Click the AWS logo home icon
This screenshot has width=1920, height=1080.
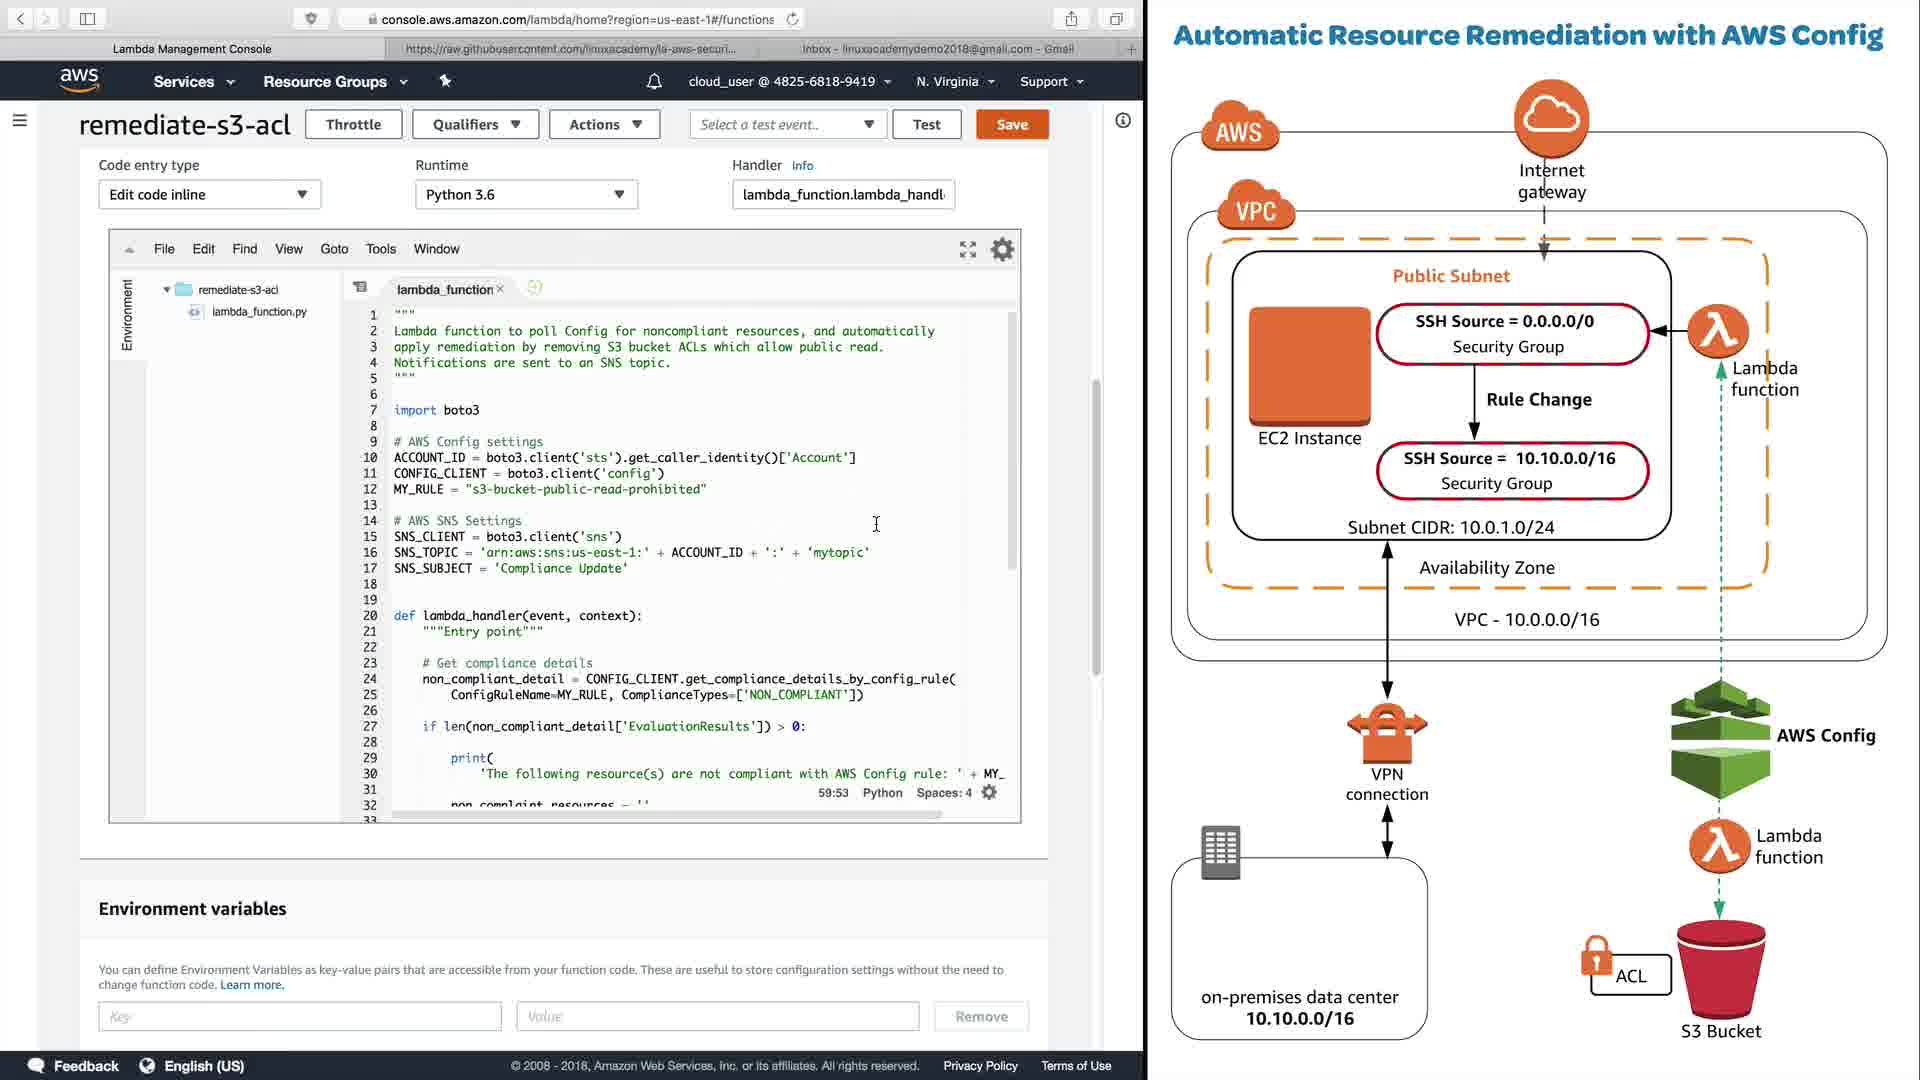(79, 80)
